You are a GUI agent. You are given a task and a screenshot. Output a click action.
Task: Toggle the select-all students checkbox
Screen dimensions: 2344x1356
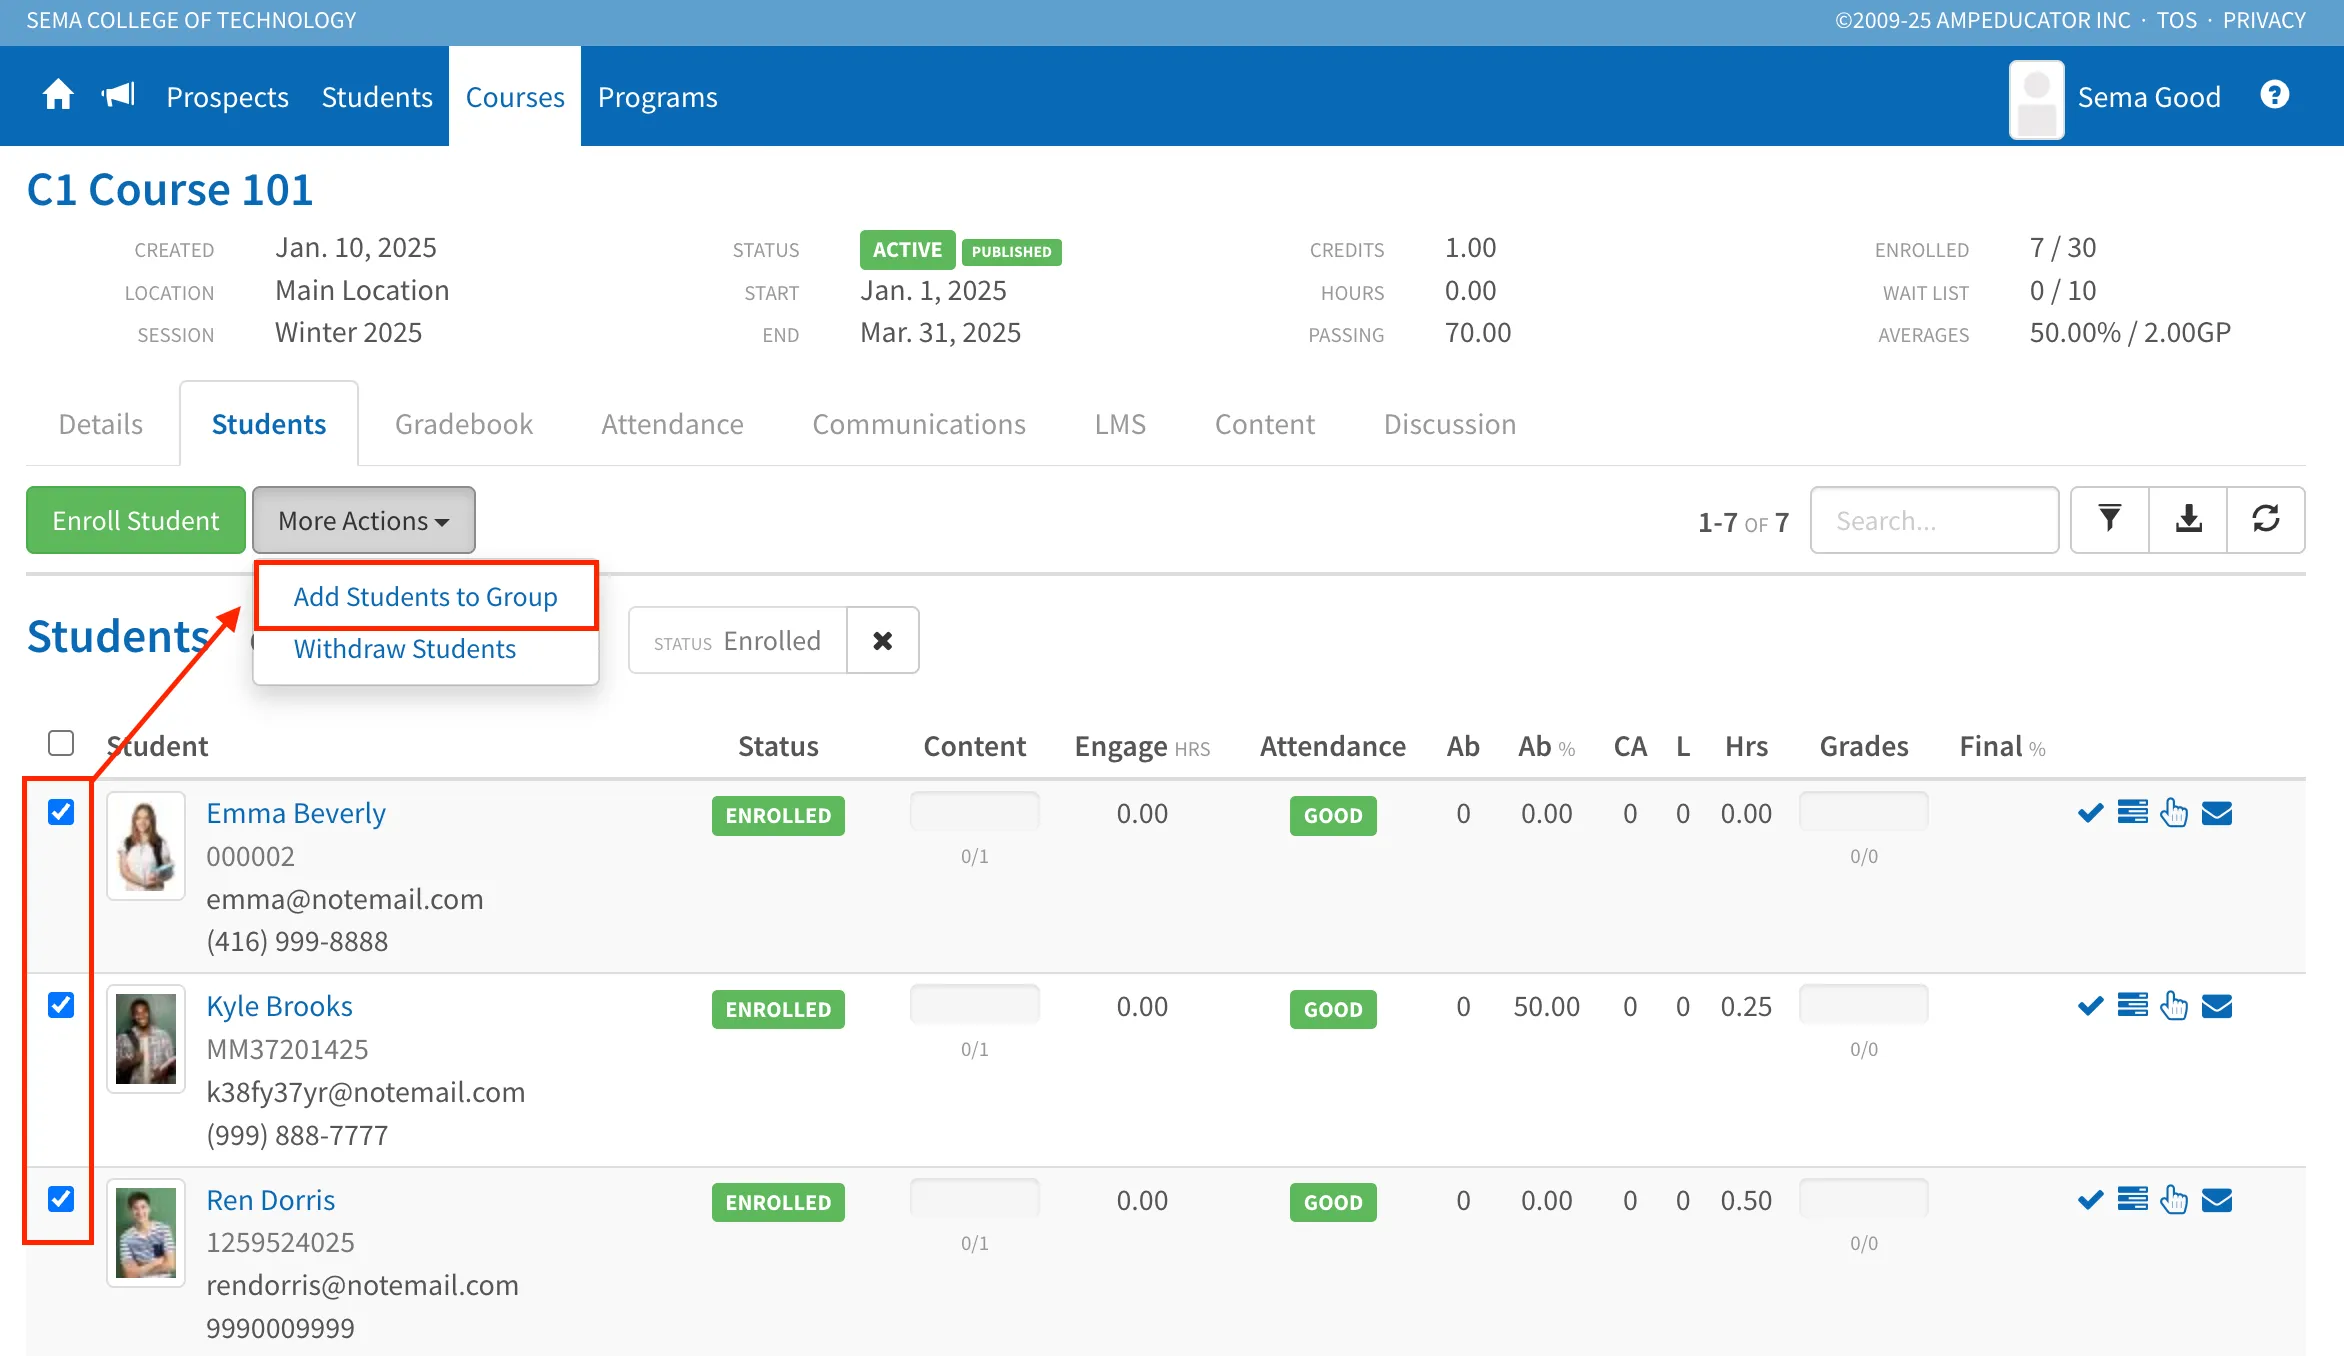[61, 743]
